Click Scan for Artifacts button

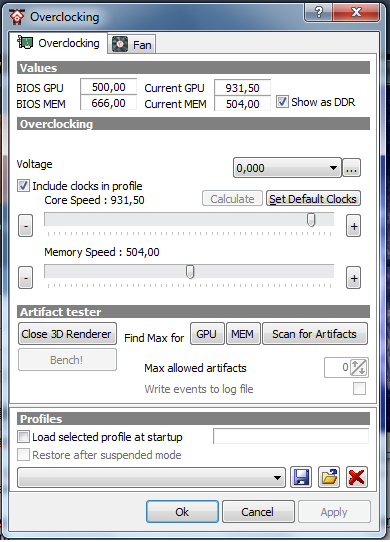[x=315, y=334]
